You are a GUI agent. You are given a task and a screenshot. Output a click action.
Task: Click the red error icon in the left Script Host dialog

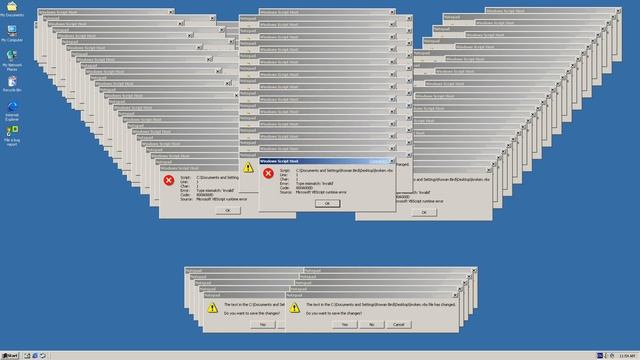[169, 180]
